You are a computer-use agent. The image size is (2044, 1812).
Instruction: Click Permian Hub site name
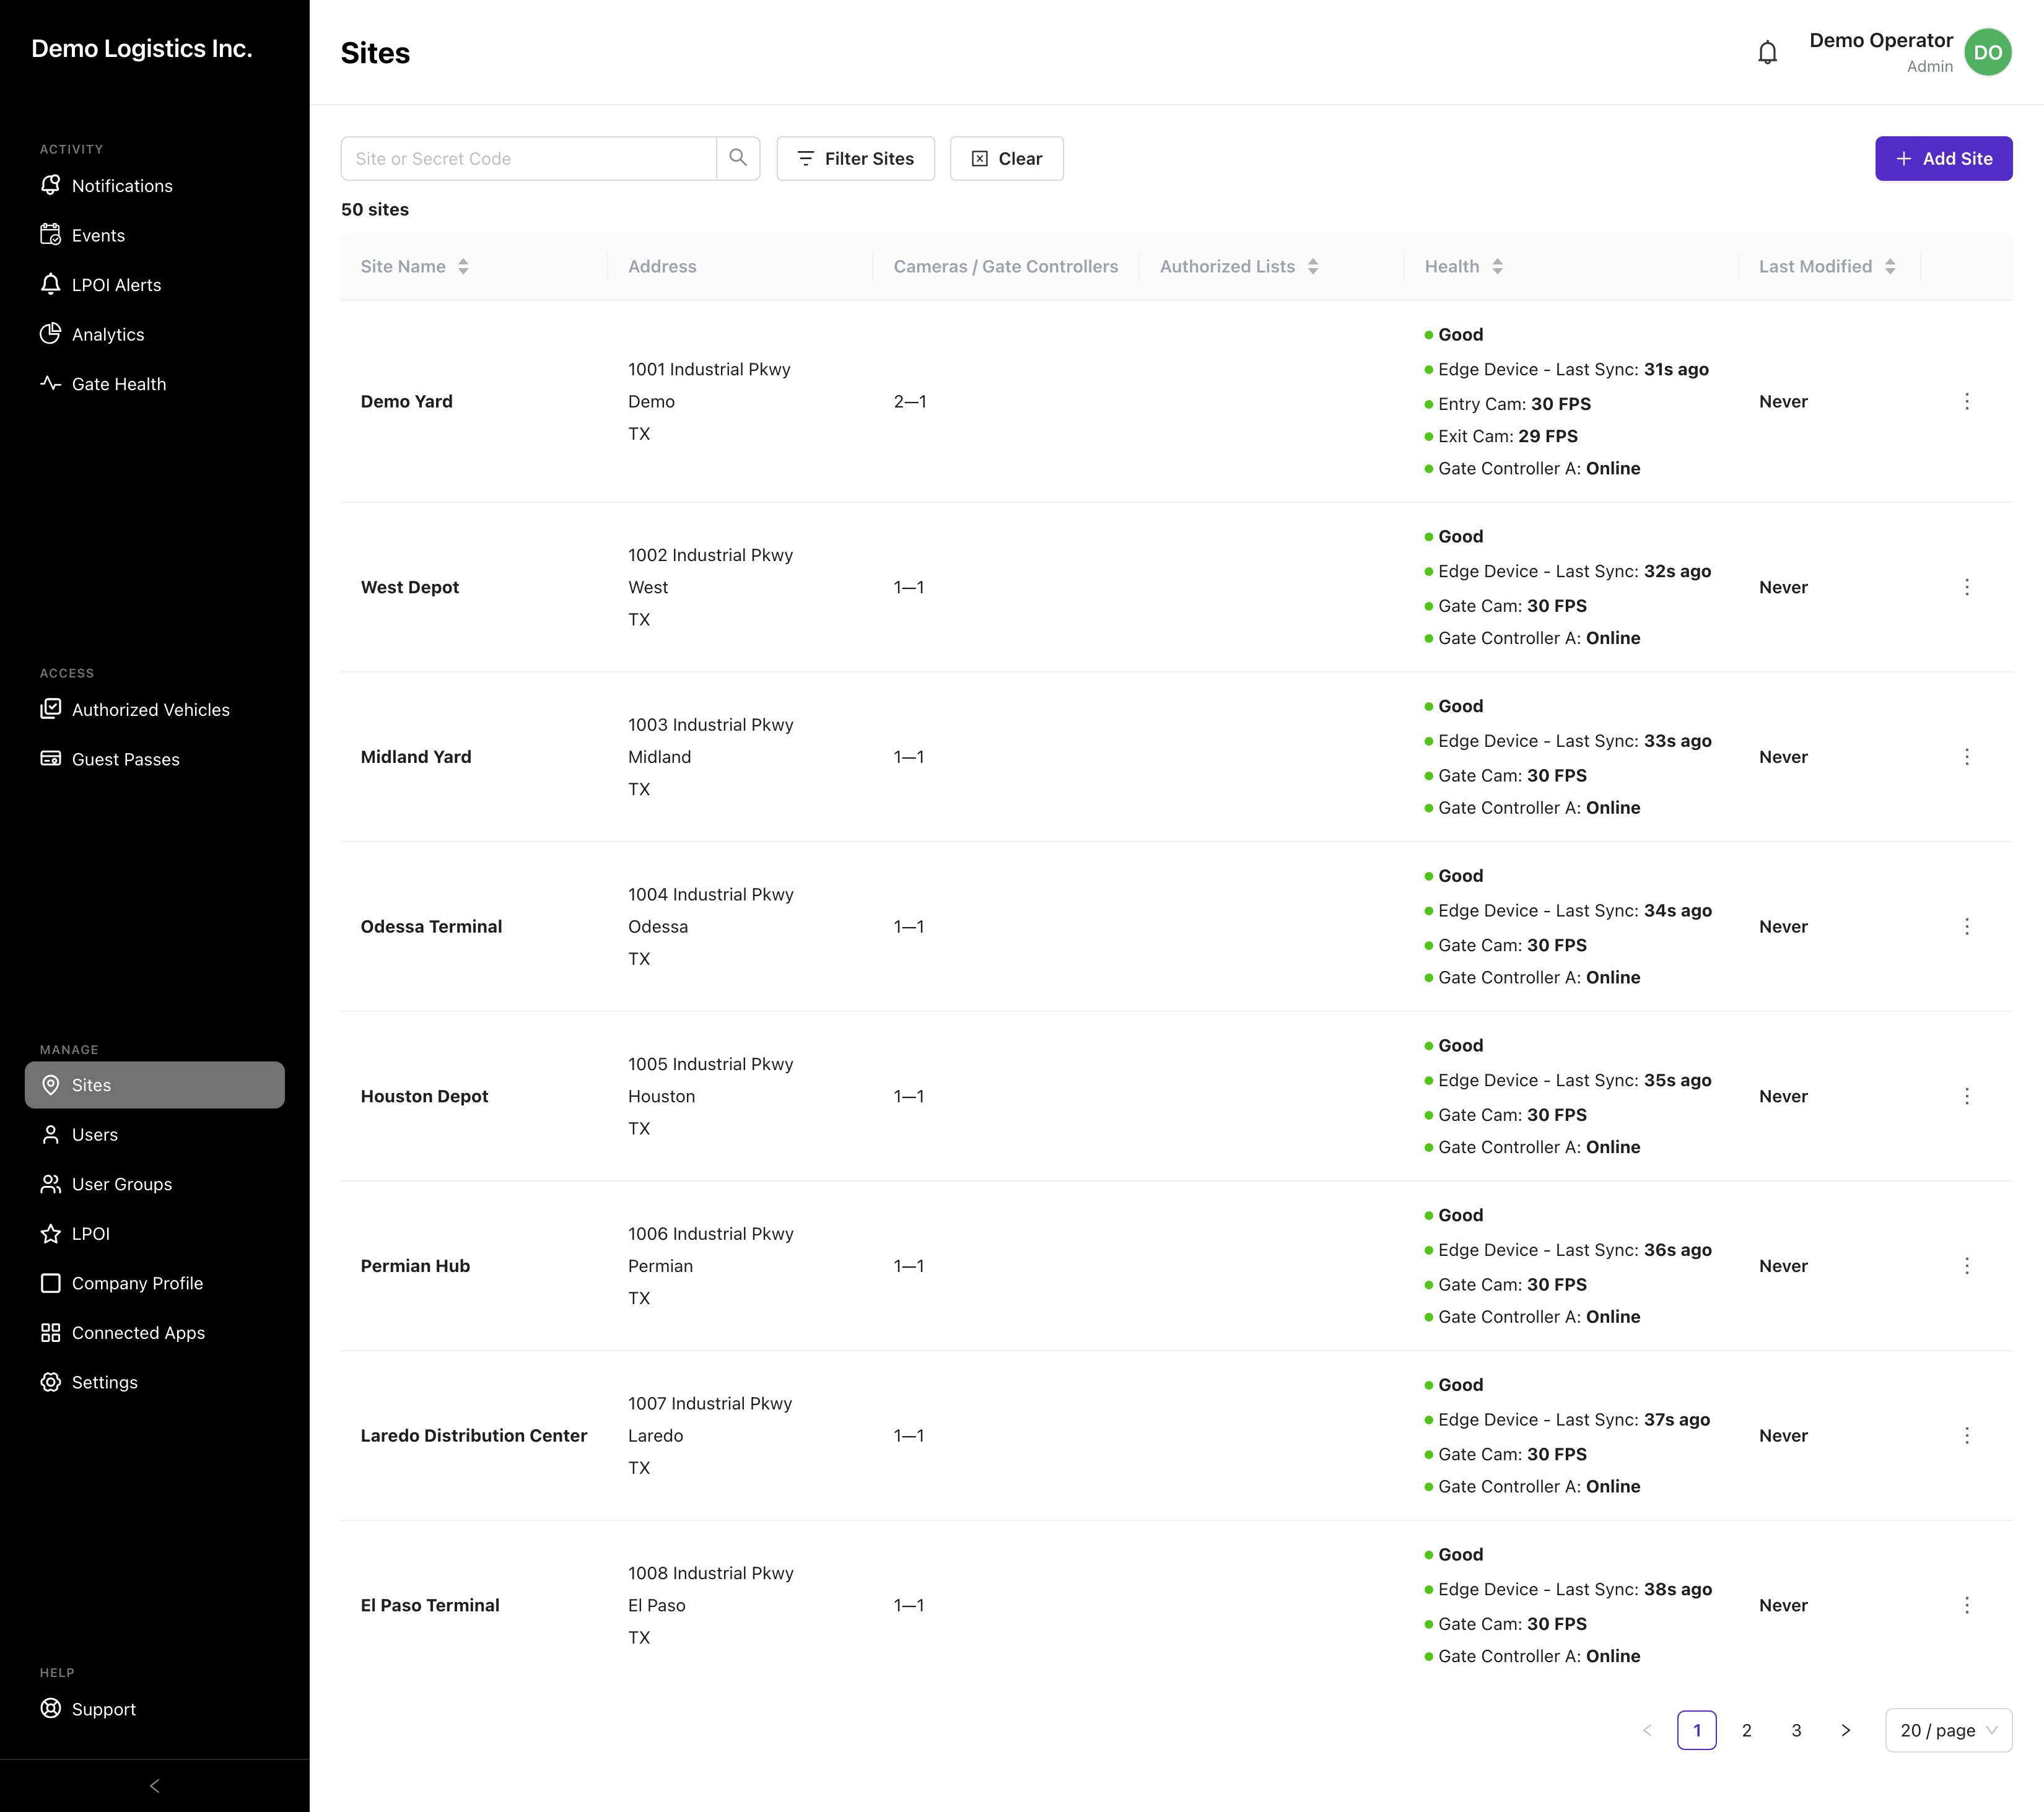[x=415, y=1266]
